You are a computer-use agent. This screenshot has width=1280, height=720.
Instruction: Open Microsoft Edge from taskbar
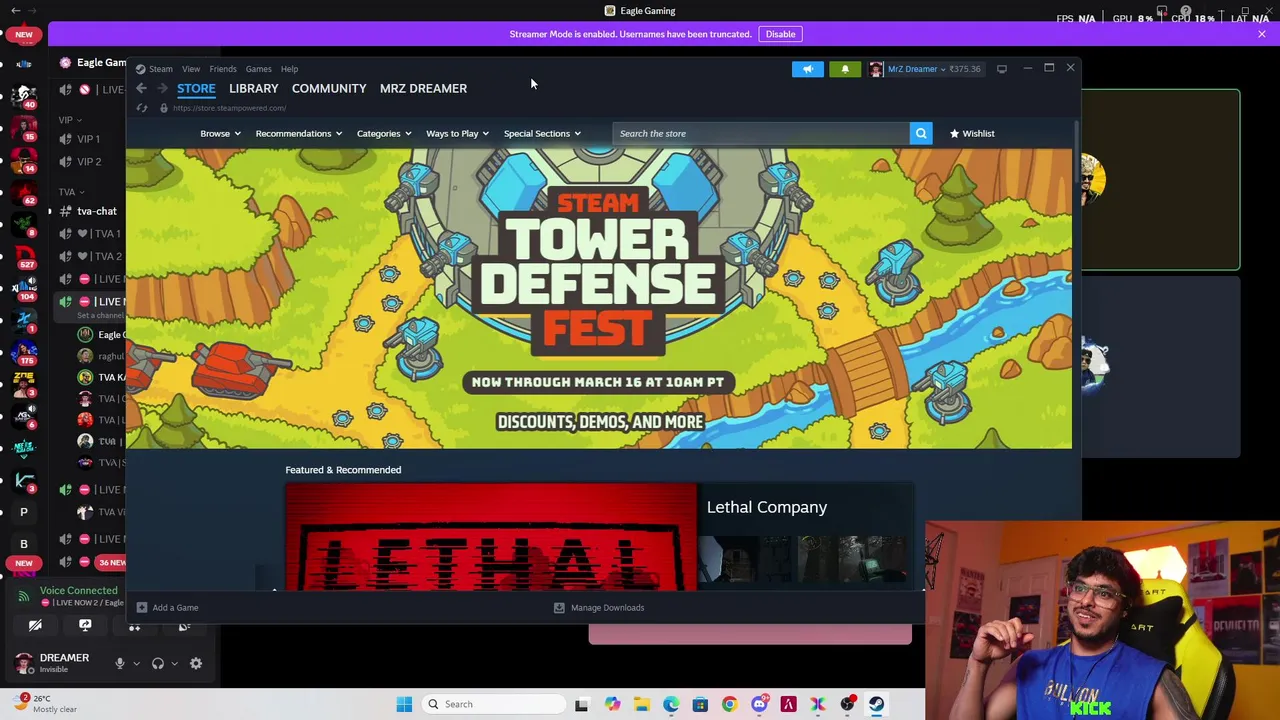point(671,704)
